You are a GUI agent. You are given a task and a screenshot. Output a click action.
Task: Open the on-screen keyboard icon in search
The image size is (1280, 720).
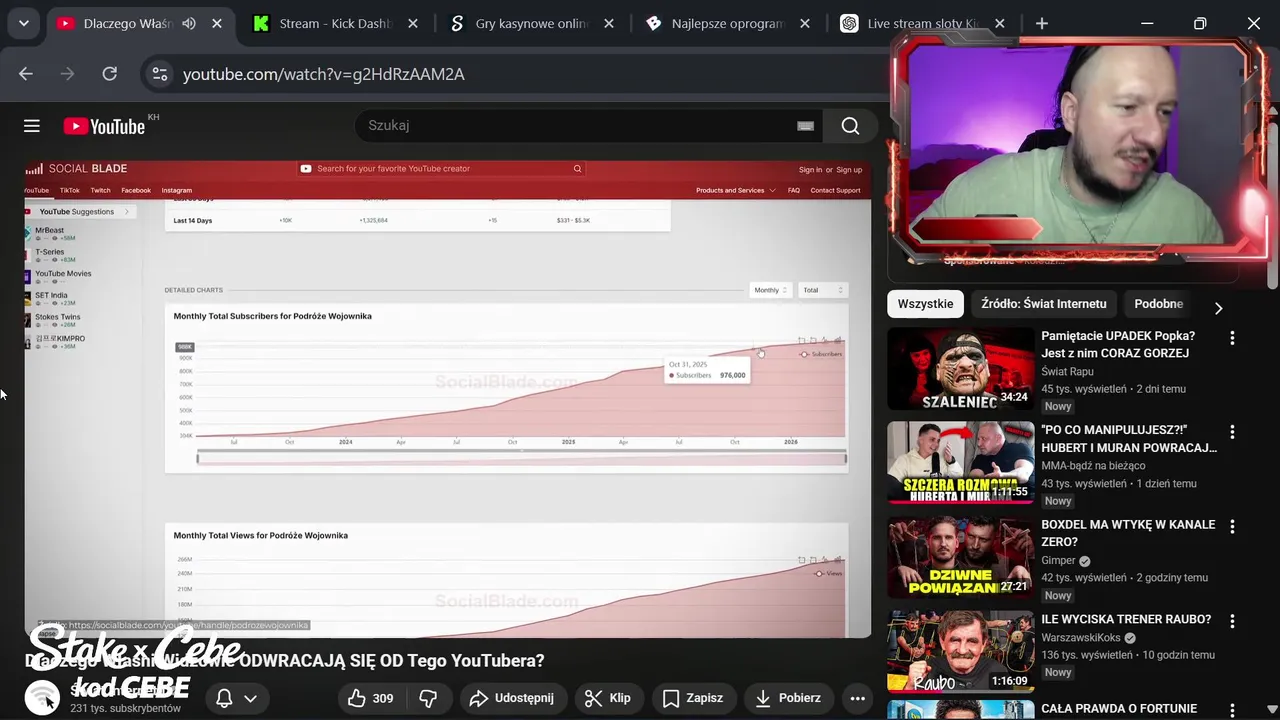[x=805, y=126]
